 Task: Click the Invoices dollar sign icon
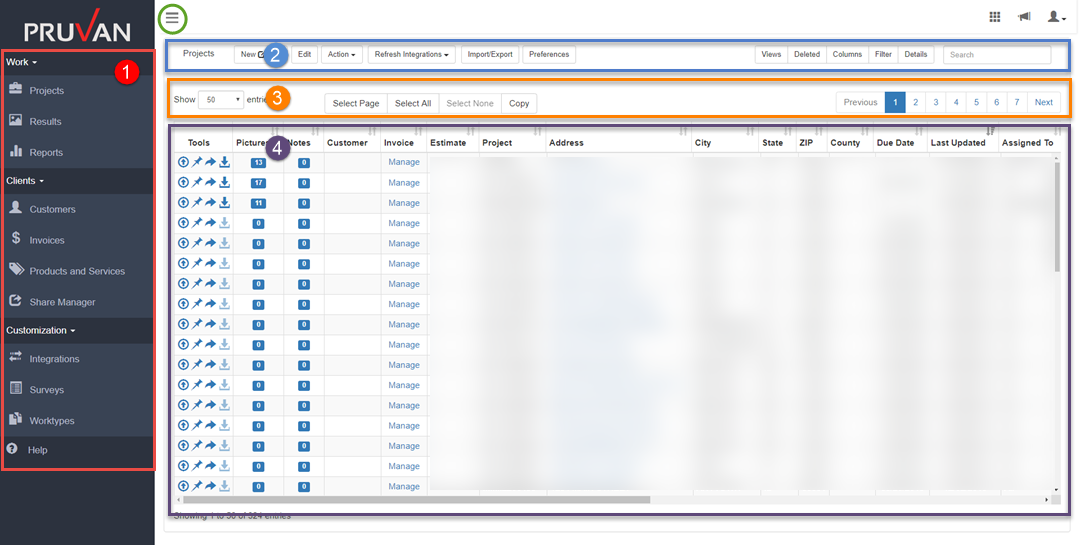coord(16,240)
